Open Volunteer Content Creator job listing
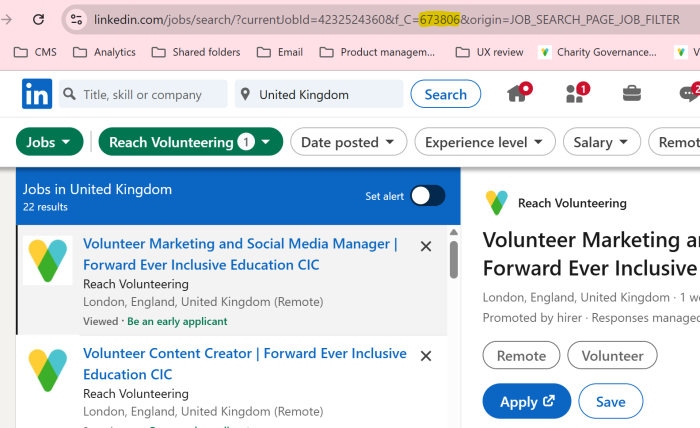Image resolution: width=700 pixels, height=428 pixels. coord(245,364)
